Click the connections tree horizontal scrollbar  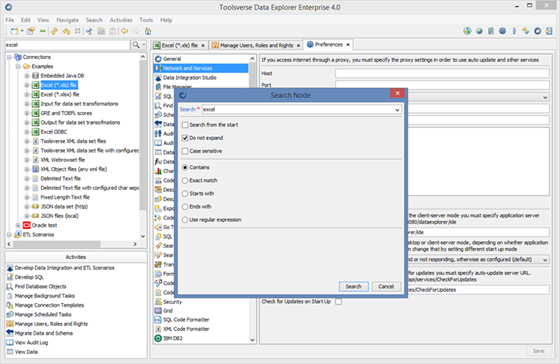[57, 244]
